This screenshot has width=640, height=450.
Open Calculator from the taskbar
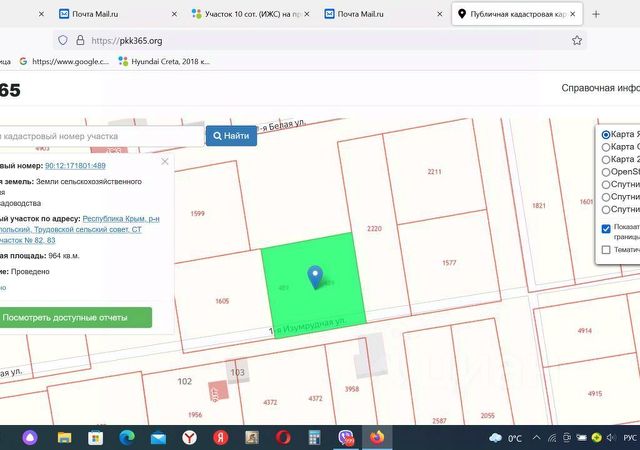coord(314,438)
